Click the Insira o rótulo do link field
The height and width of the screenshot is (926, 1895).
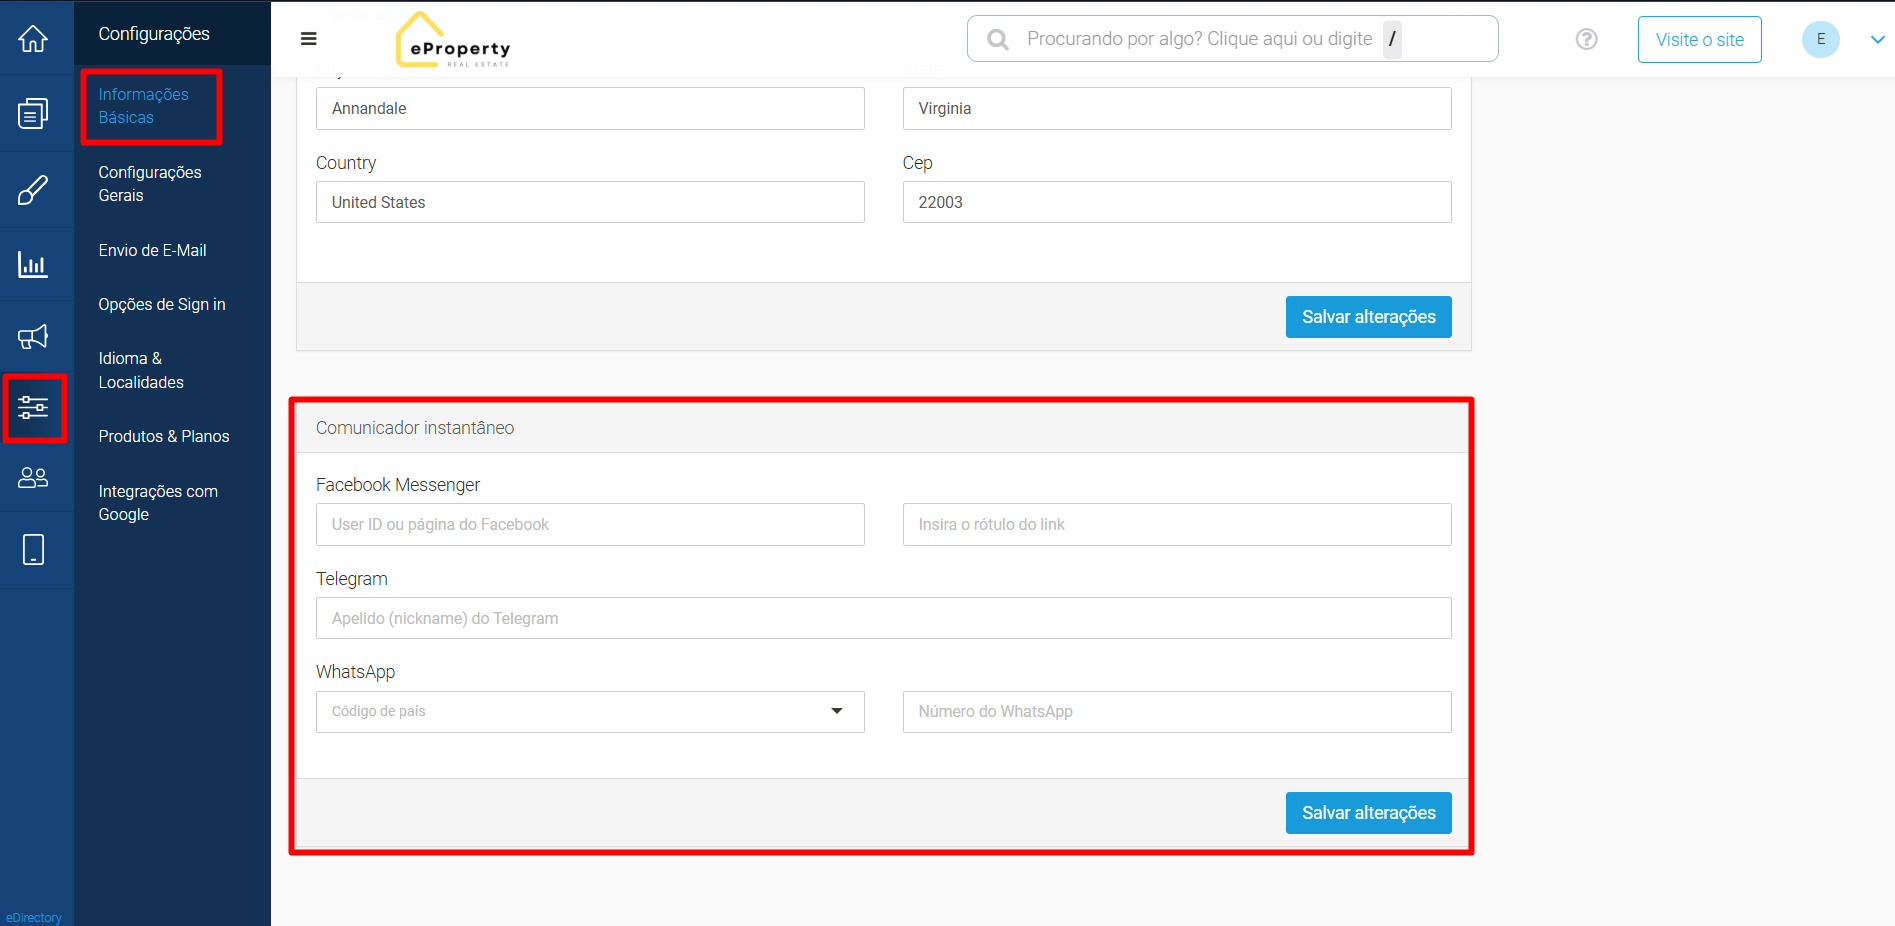1177,525
